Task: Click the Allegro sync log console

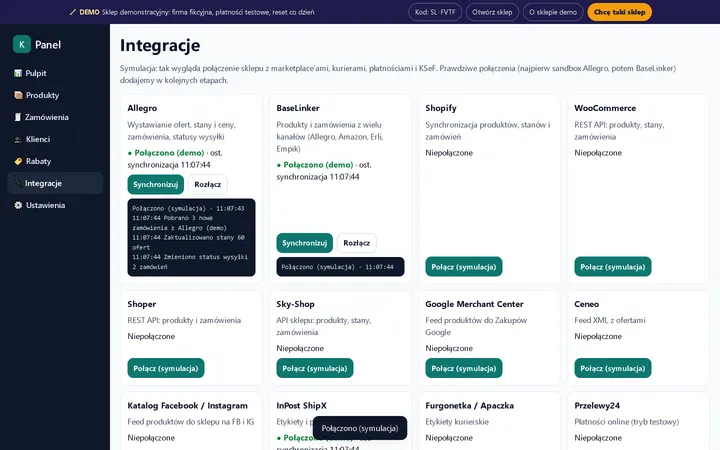Action: 191,237
